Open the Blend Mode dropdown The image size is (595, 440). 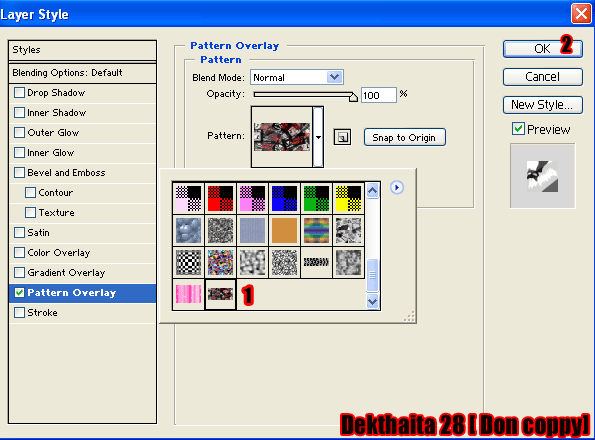(x=297, y=77)
